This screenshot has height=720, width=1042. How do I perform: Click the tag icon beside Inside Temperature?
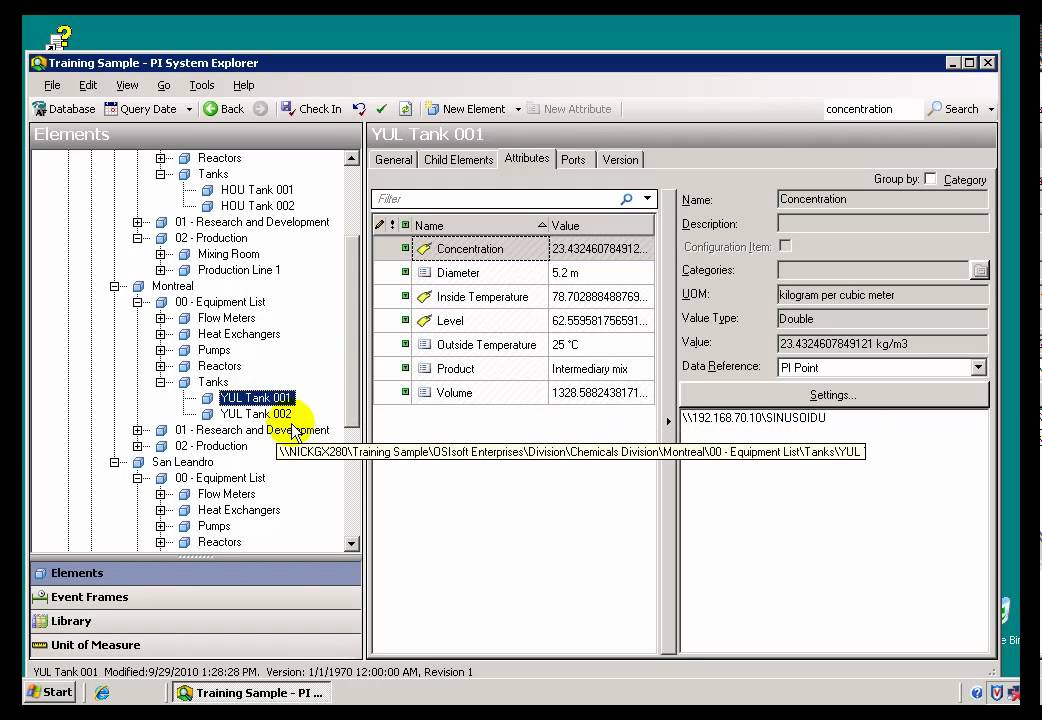(425, 297)
